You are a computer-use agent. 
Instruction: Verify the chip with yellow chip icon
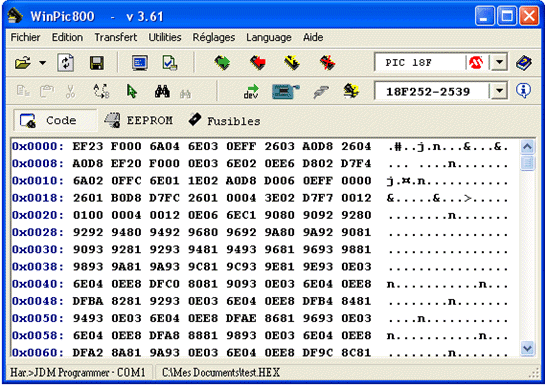[292, 63]
